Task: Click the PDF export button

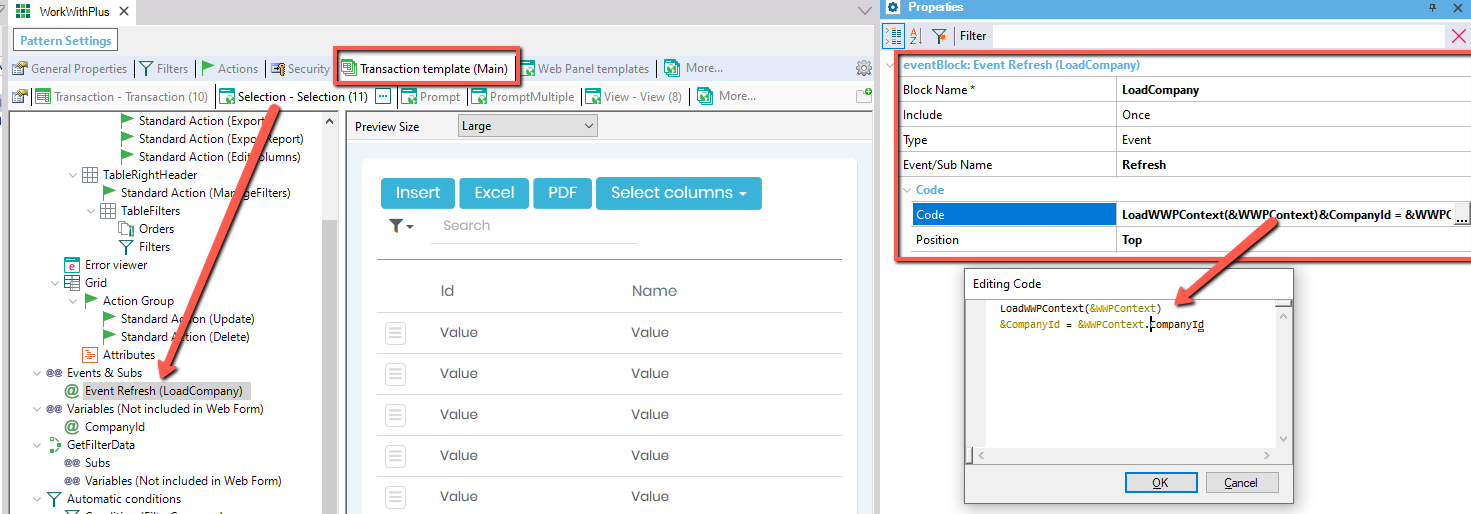Action: [x=563, y=193]
